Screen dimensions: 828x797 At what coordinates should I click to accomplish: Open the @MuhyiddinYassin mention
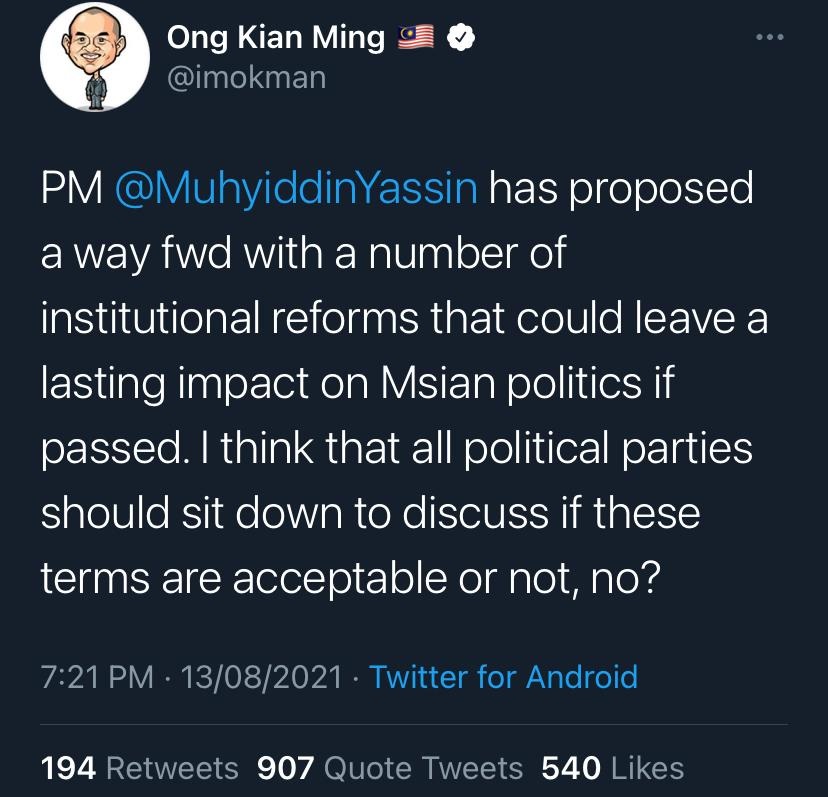296,188
